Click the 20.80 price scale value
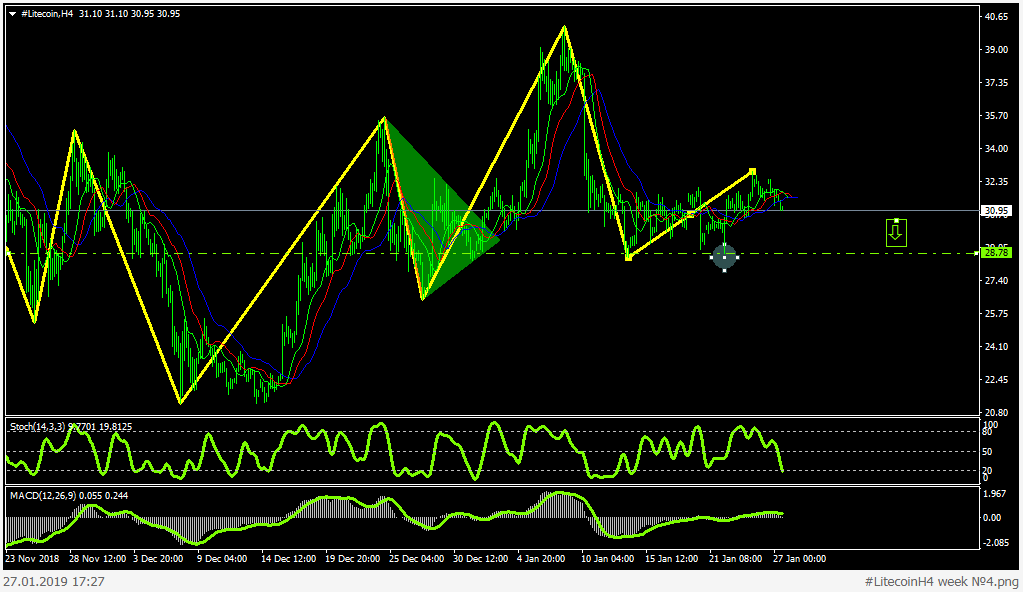 [997, 413]
